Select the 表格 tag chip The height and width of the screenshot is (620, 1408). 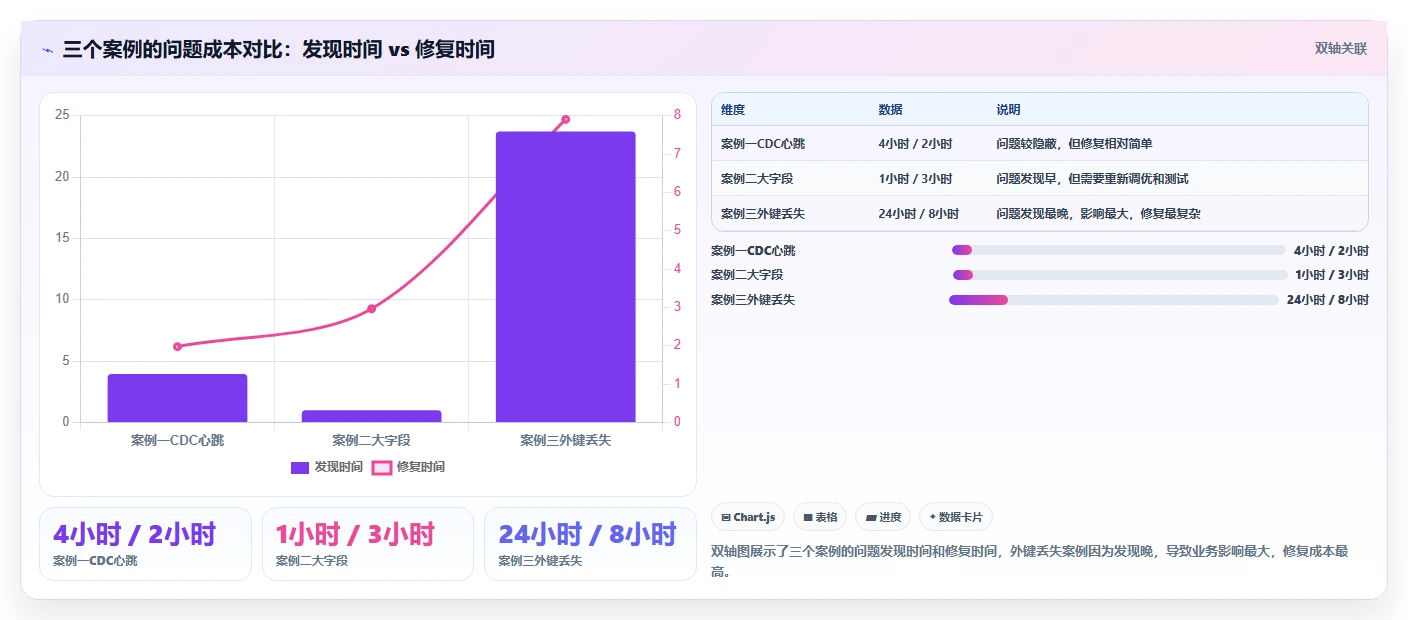[820, 517]
